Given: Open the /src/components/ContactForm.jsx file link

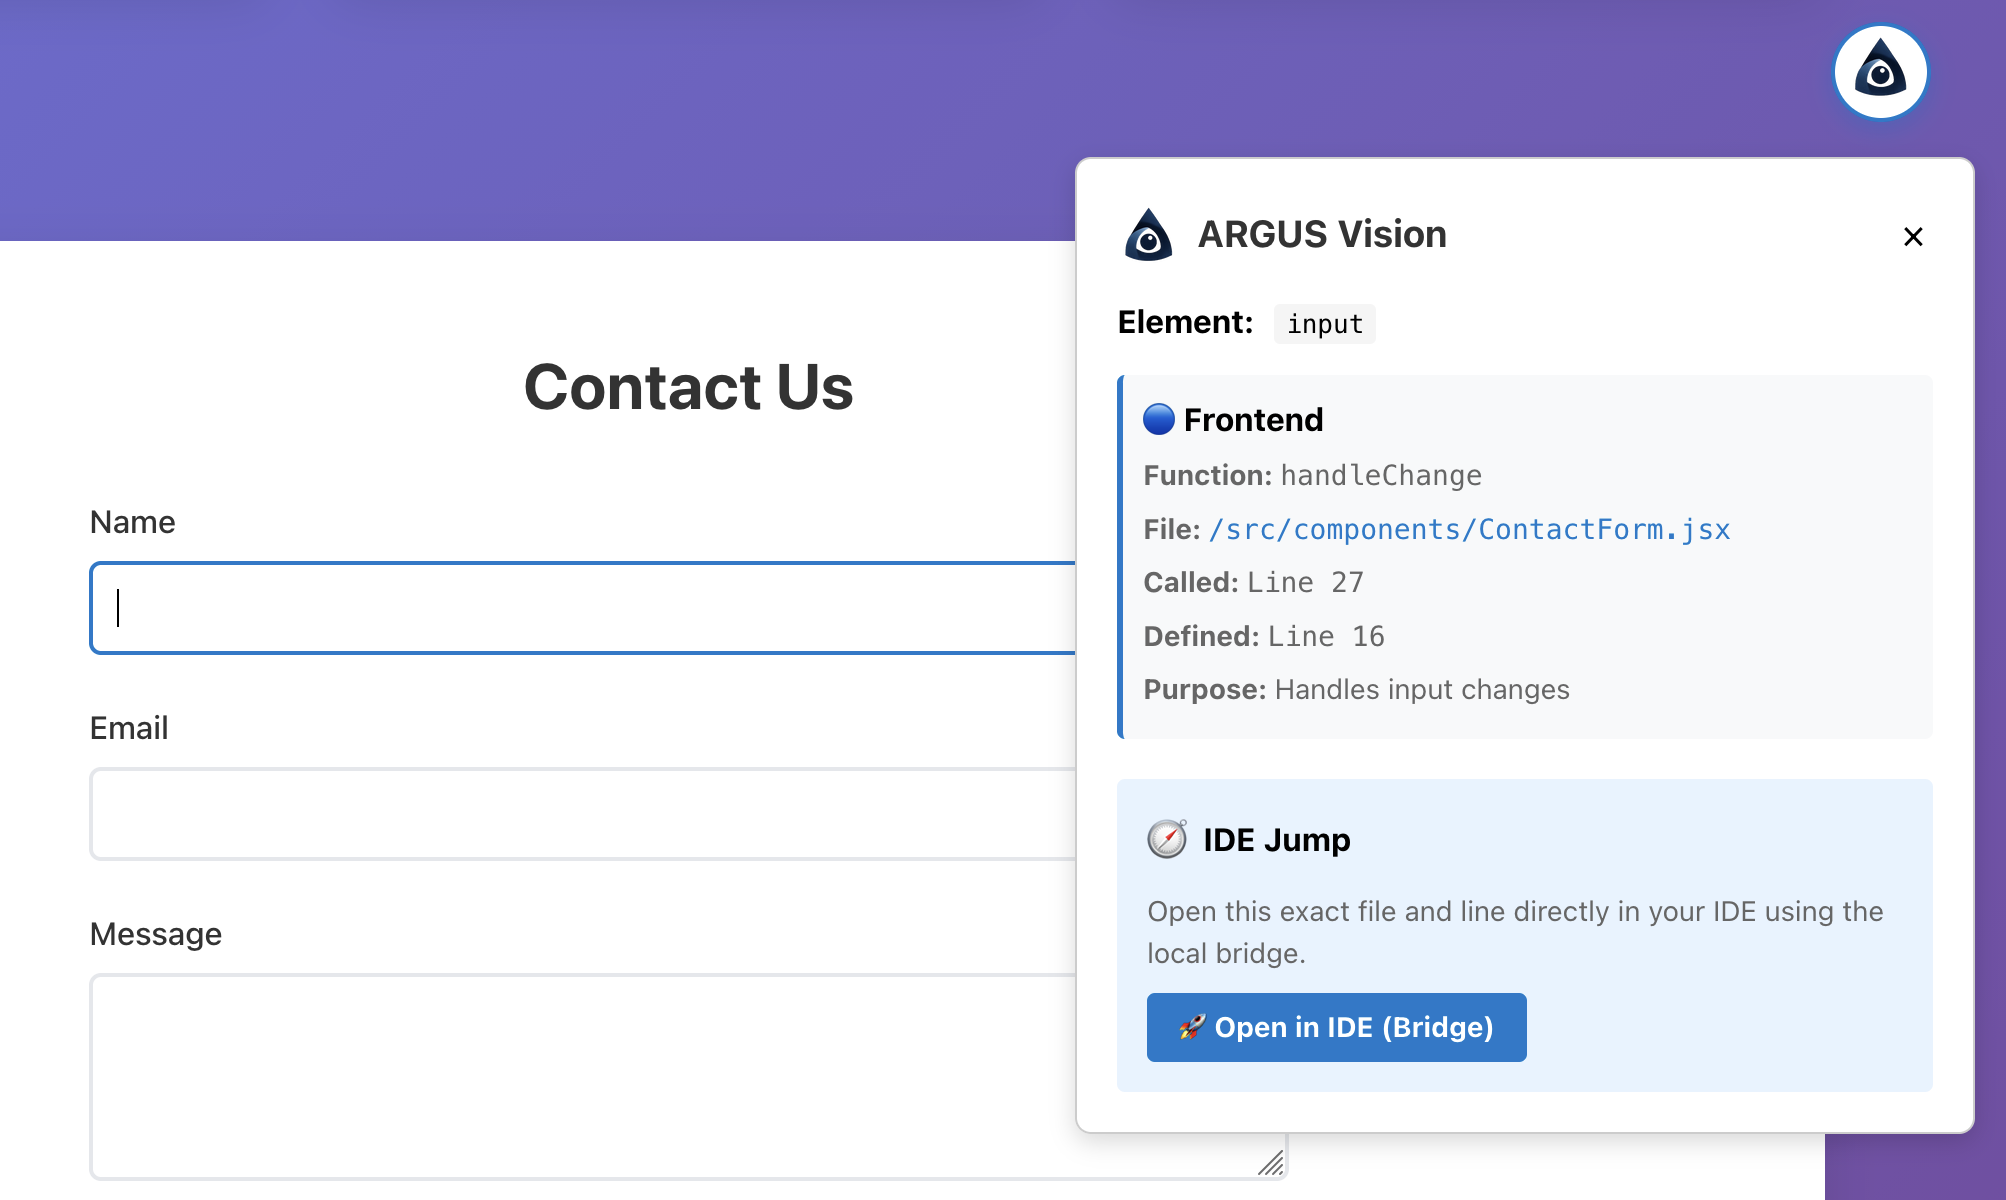Looking at the screenshot, I should pyautogui.click(x=1469, y=529).
